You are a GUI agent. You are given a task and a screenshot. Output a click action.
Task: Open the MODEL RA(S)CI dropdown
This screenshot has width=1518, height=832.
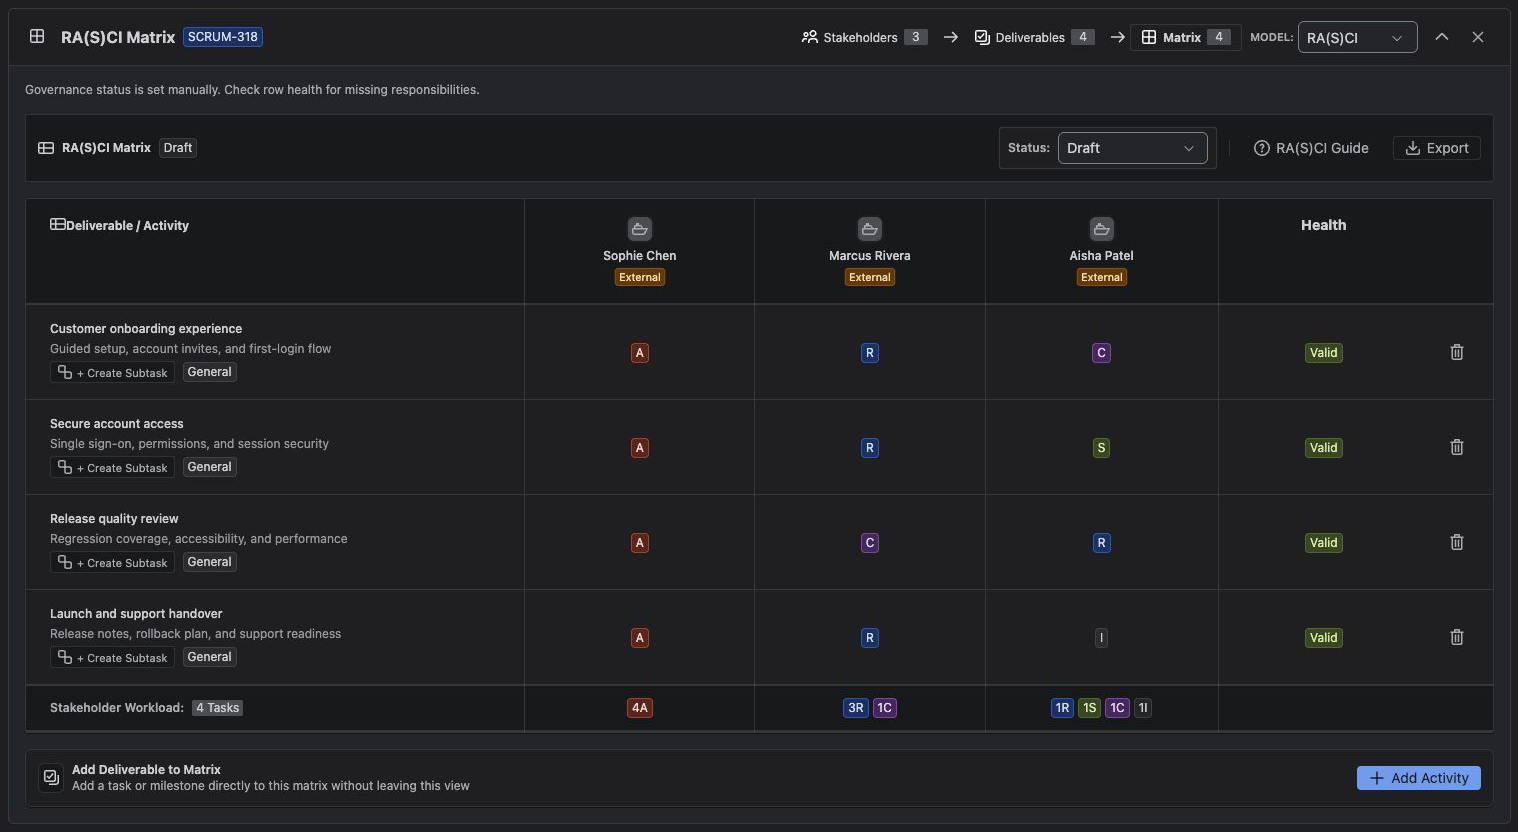tap(1357, 37)
